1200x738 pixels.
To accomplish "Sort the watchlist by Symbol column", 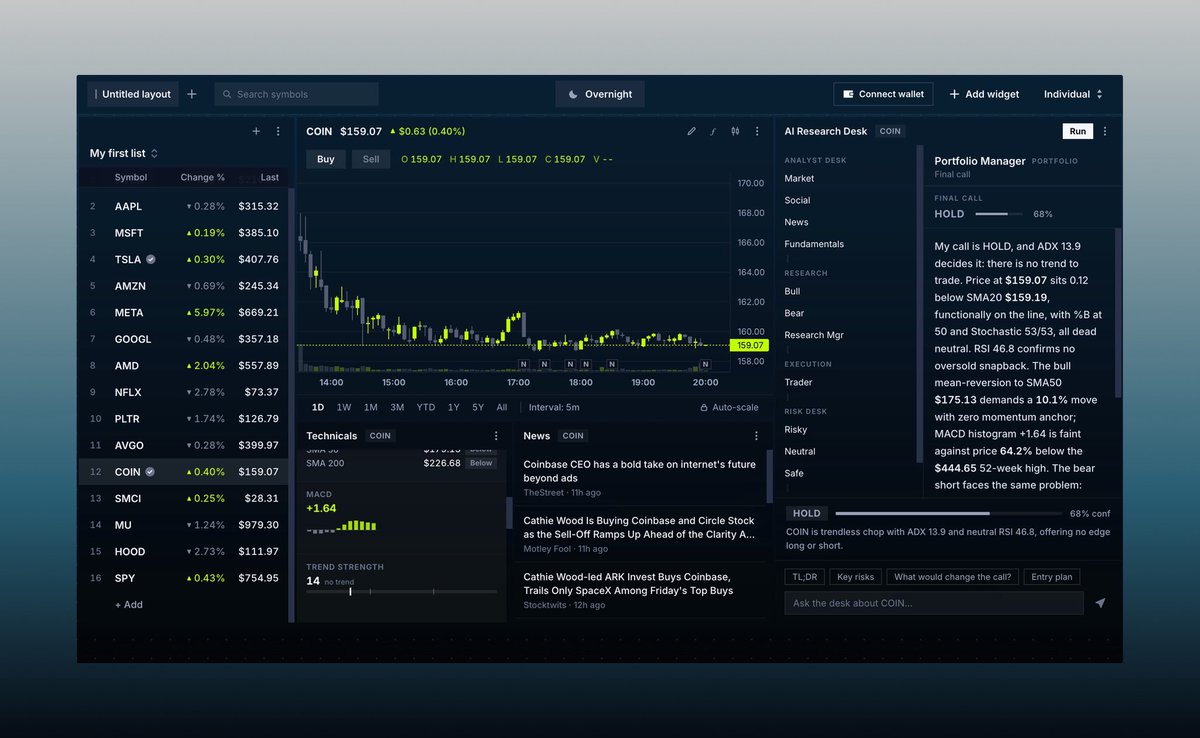I will (131, 177).
